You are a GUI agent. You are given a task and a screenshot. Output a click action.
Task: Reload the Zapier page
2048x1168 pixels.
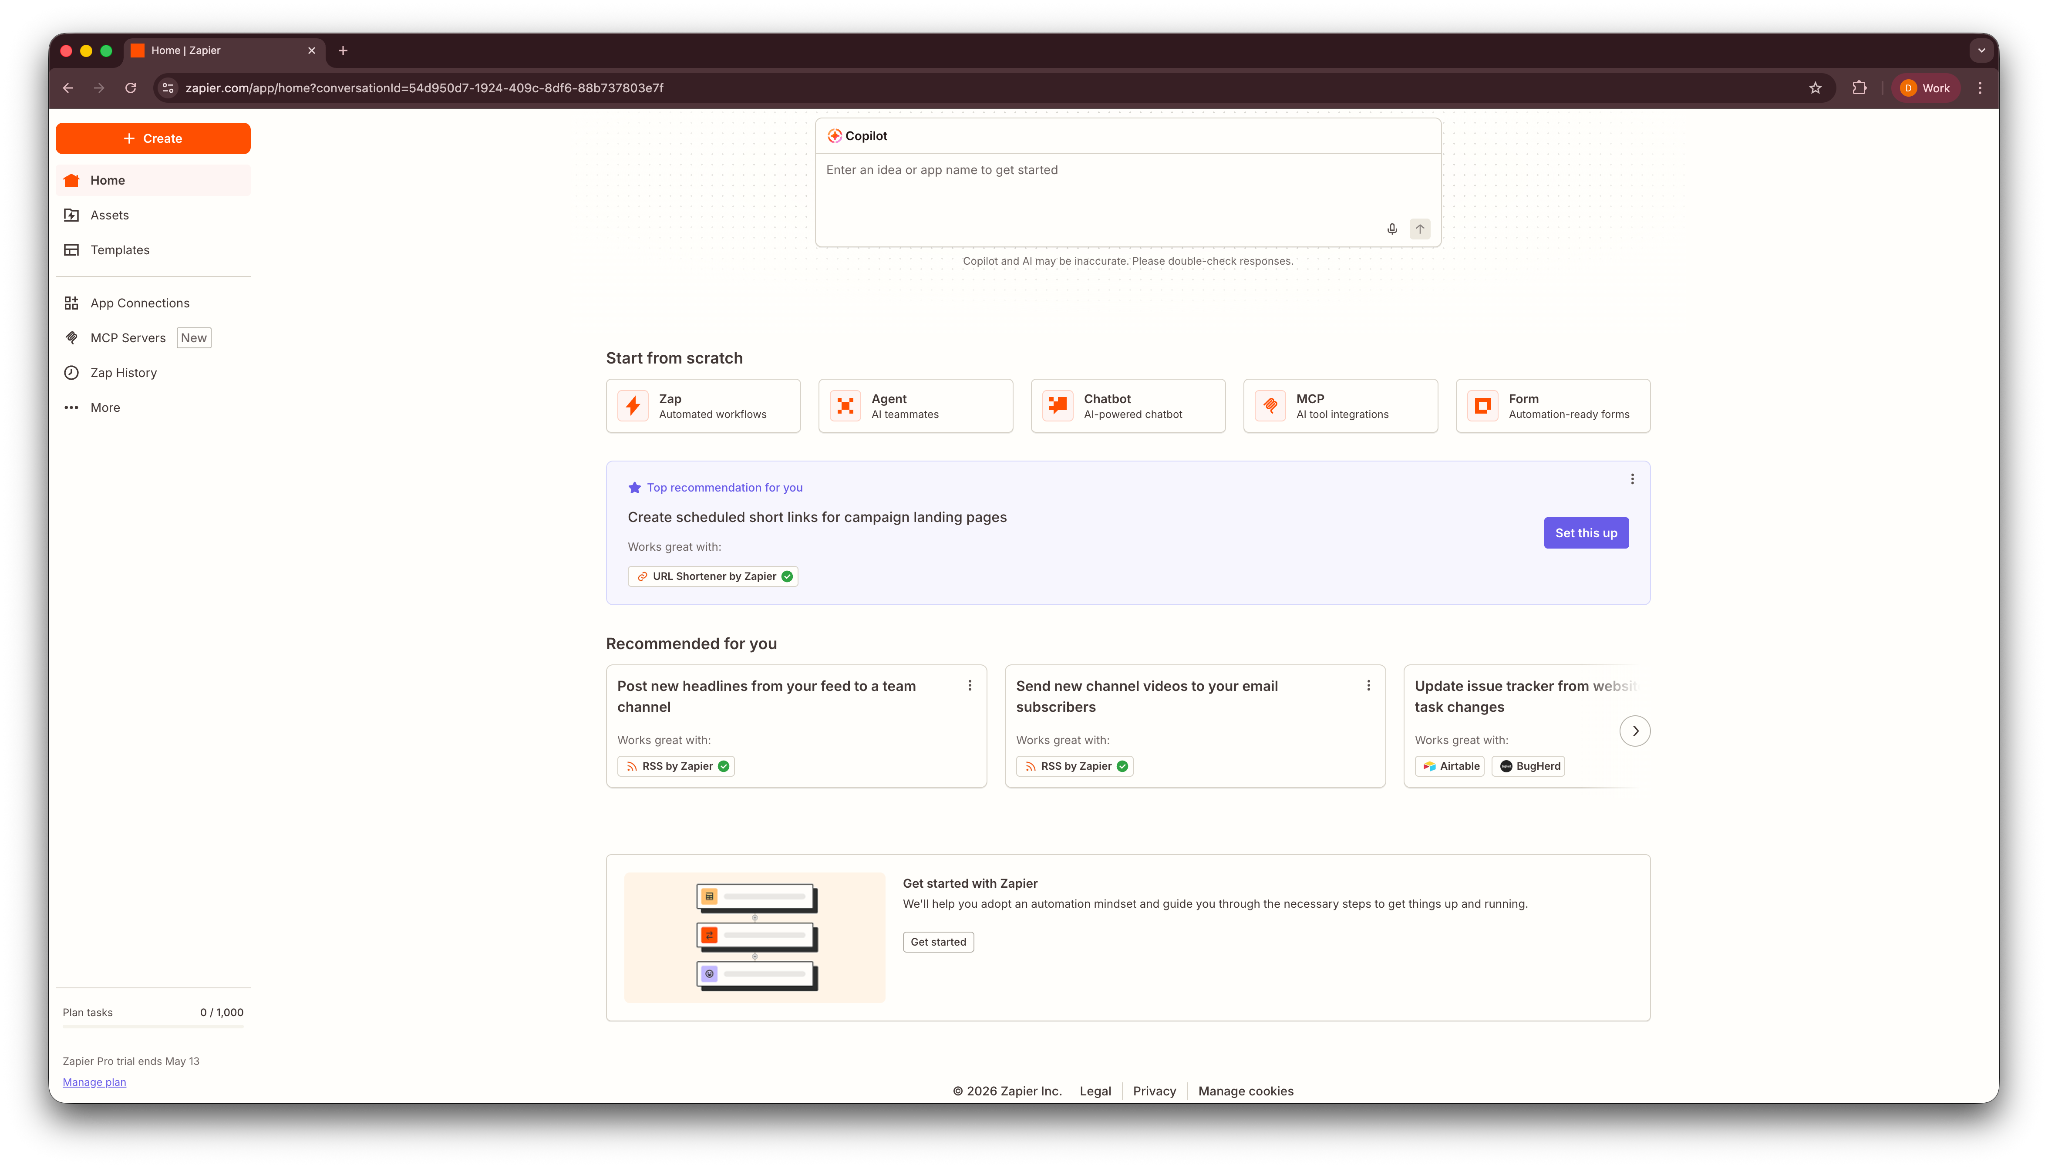point(130,88)
